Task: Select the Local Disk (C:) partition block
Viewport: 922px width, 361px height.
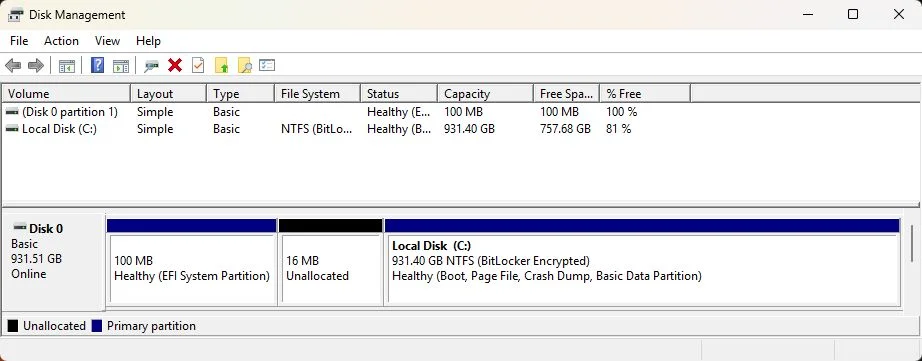Action: tap(642, 262)
